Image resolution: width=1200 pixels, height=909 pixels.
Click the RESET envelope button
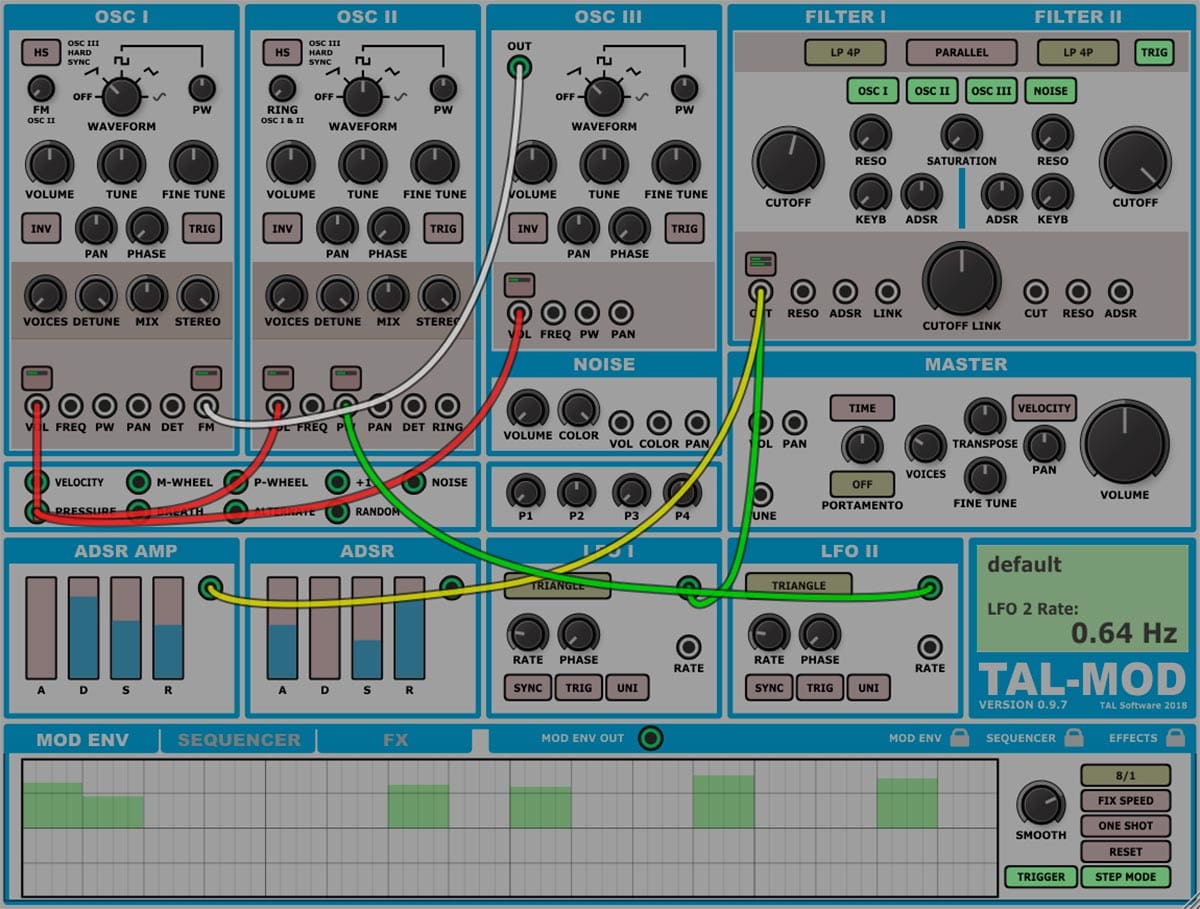[x=1125, y=852]
